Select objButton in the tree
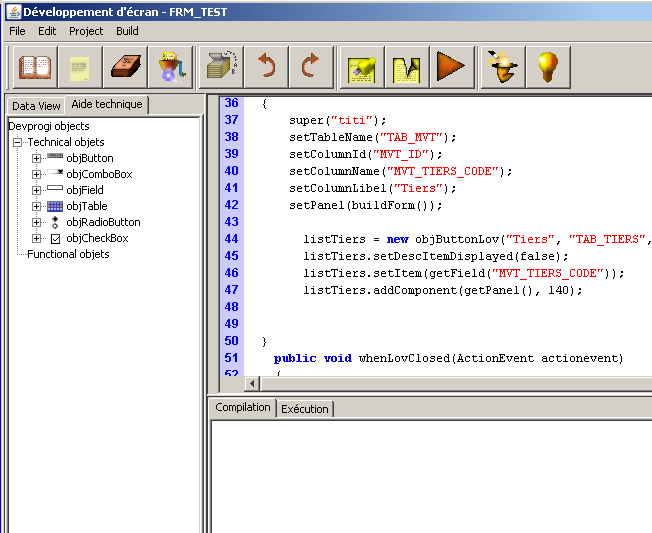Screen dimensions: 652x533 click(x=90, y=158)
